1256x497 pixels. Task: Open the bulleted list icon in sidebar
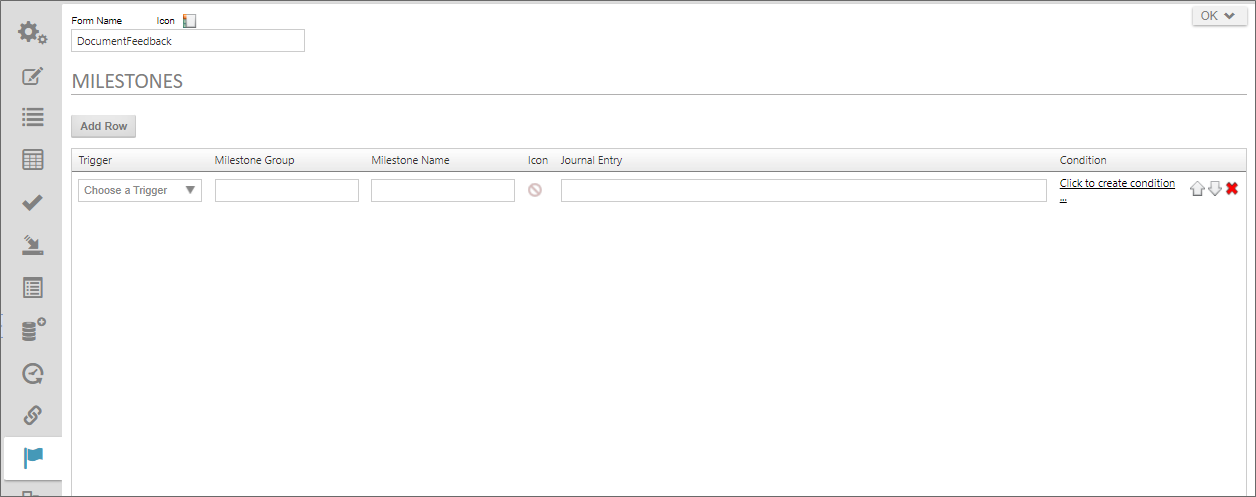(33, 117)
